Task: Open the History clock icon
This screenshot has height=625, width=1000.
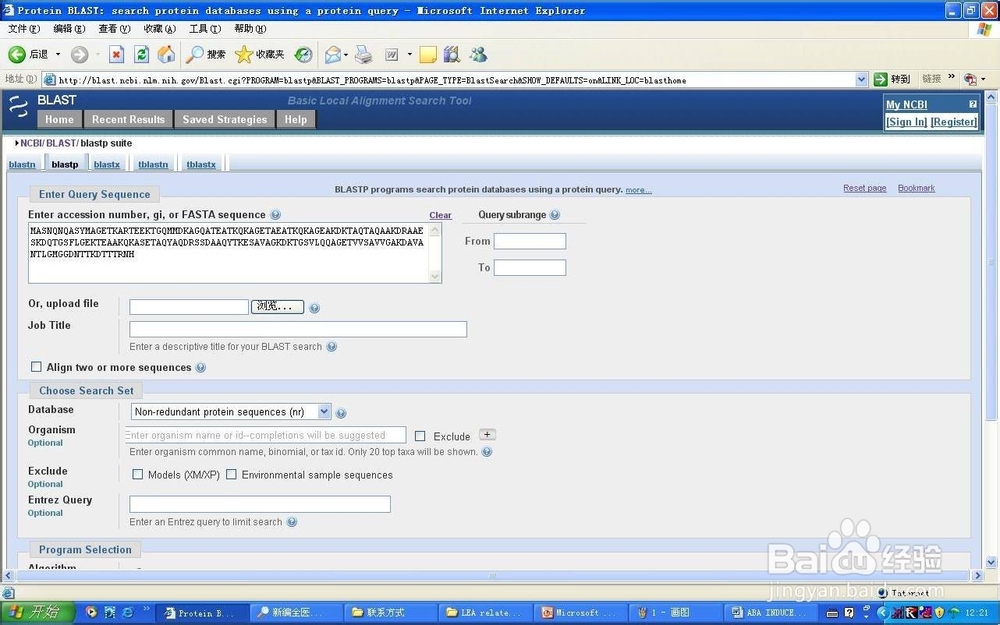Action: (304, 55)
